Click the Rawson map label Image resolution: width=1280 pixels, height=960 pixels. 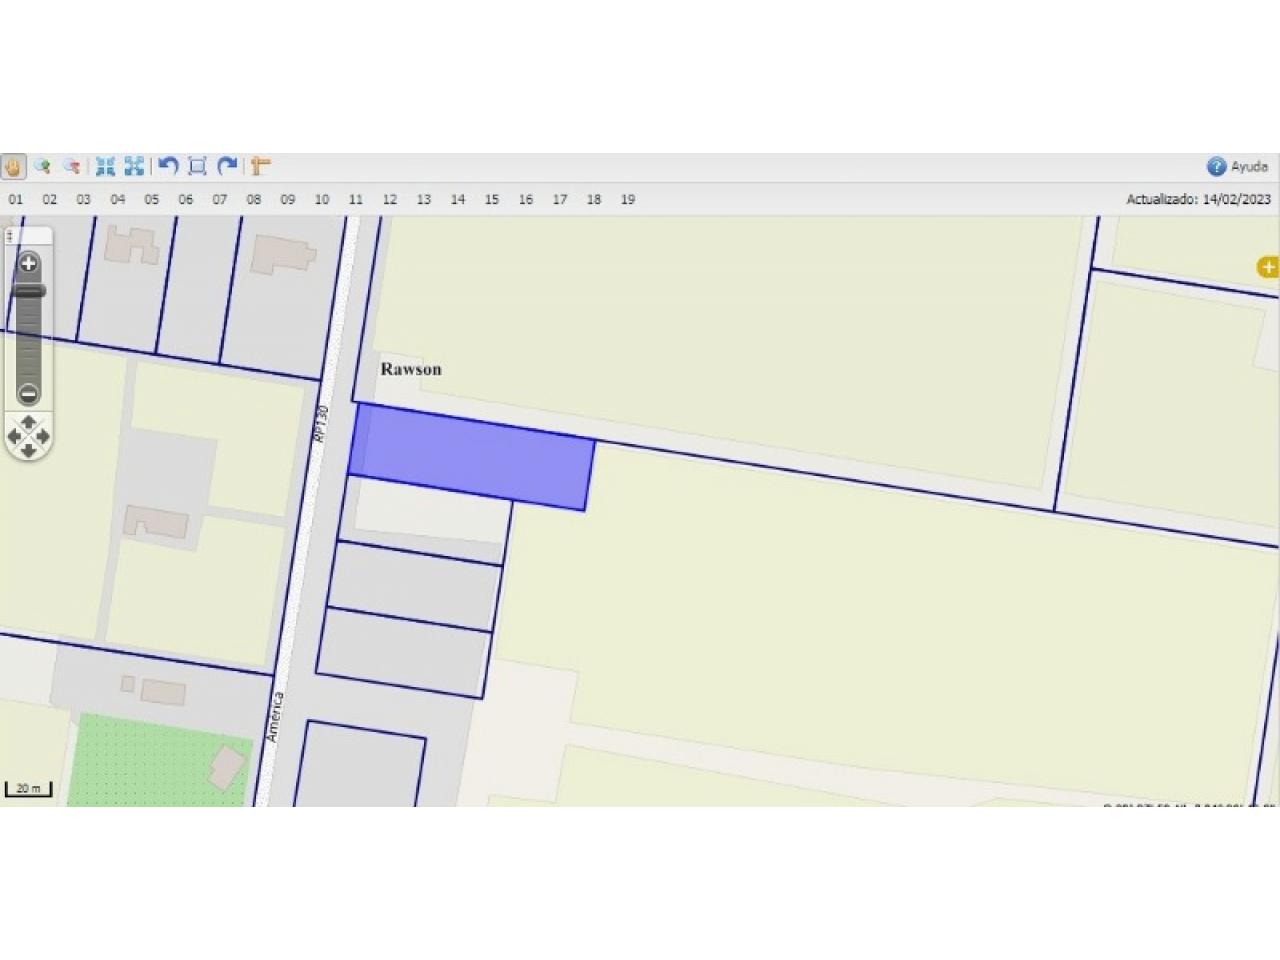[x=411, y=369]
